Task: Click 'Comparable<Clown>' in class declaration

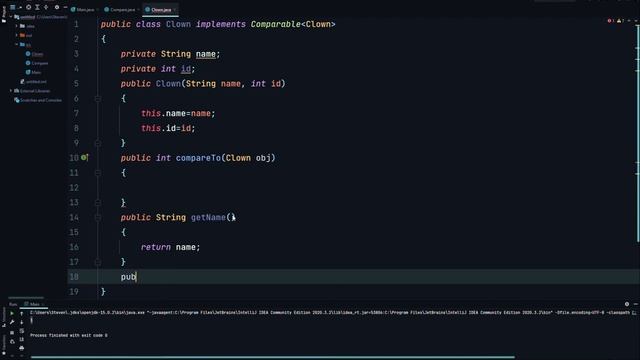Action: [x=293, y=24]
